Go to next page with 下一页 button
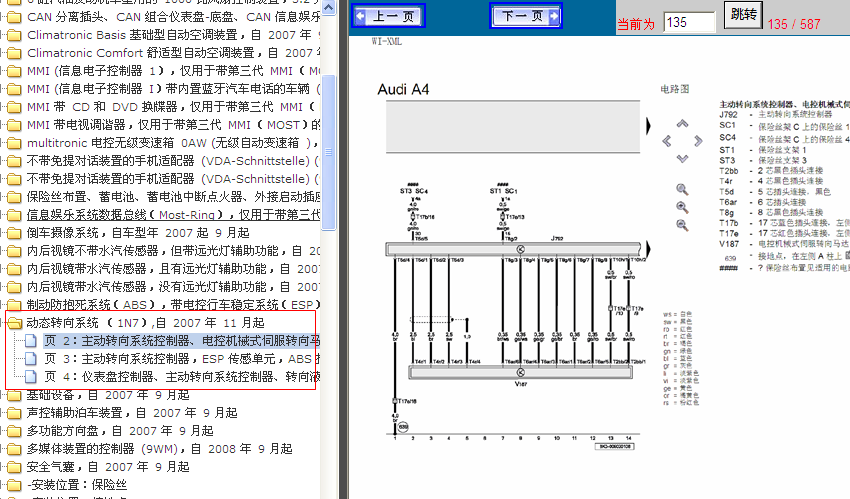This screenshot has height=499, width=850. pyautogui.click(x=526, y=15)
